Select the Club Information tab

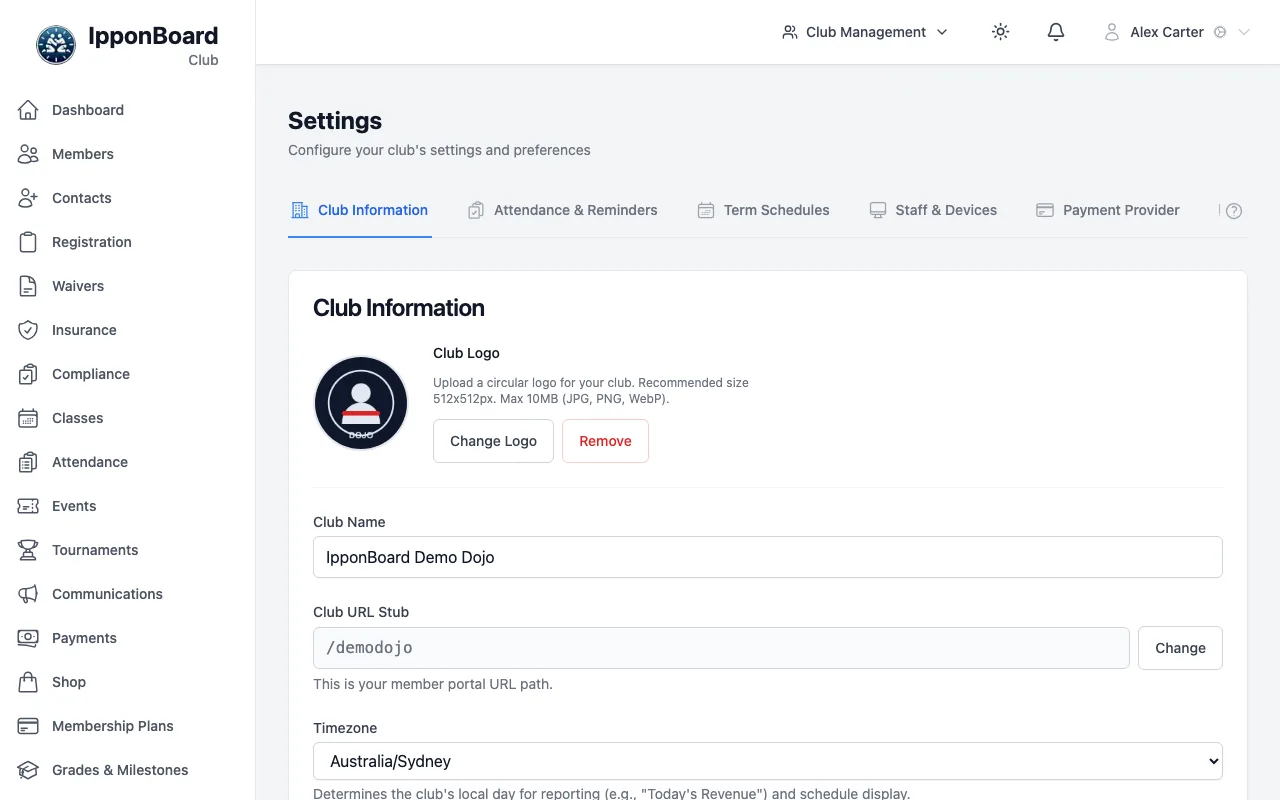tap(360, 210)
